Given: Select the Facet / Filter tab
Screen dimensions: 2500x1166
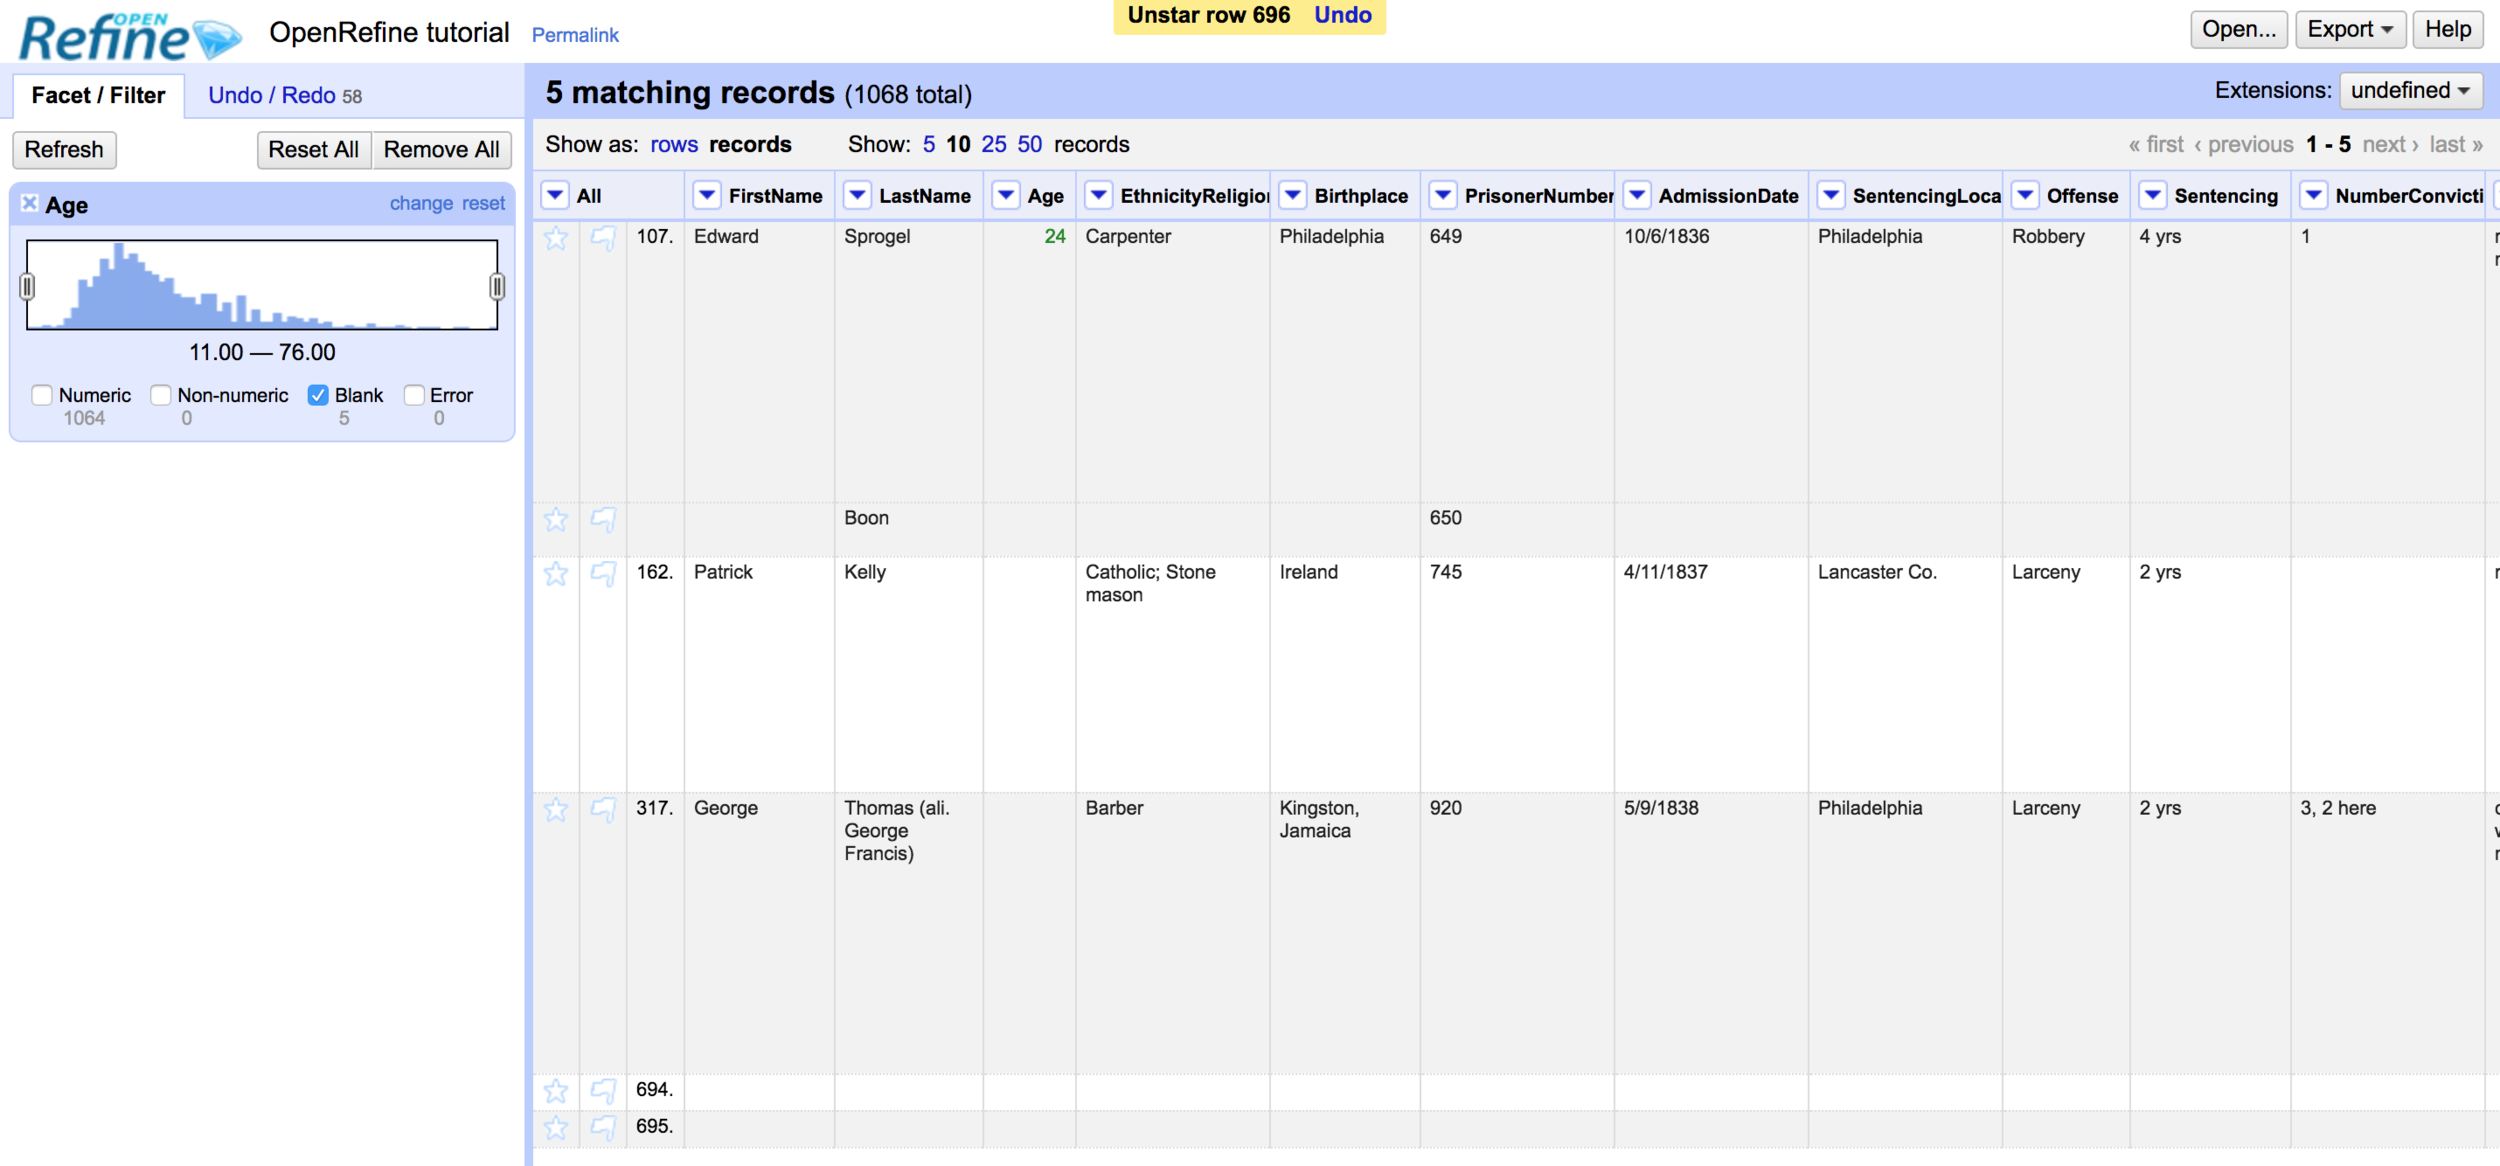Looking at the screenshot, I should tap(98, 95).
